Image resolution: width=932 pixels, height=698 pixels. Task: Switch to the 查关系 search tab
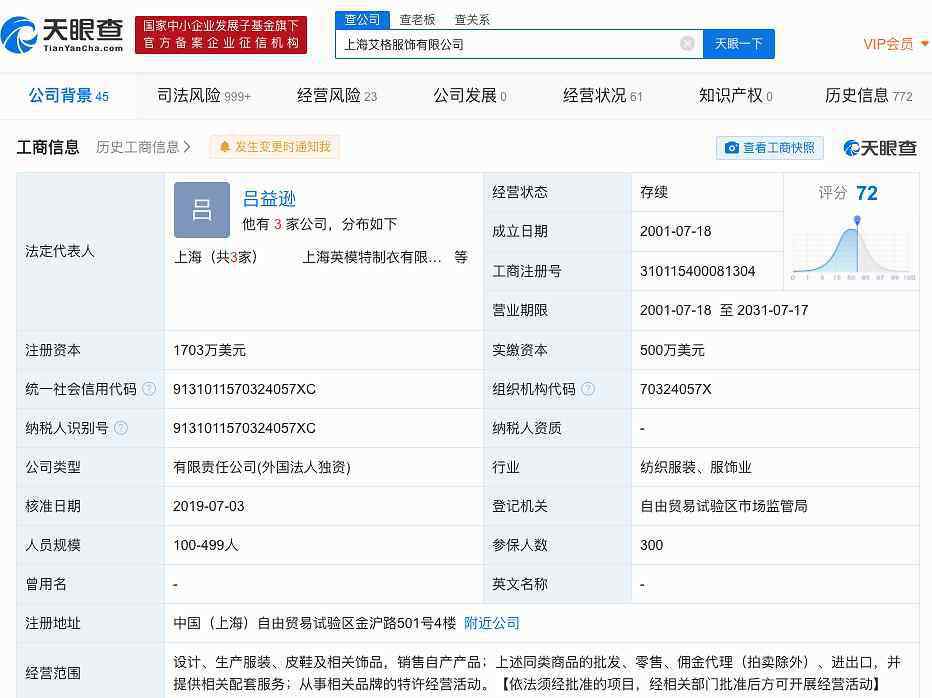pos(472,20)
